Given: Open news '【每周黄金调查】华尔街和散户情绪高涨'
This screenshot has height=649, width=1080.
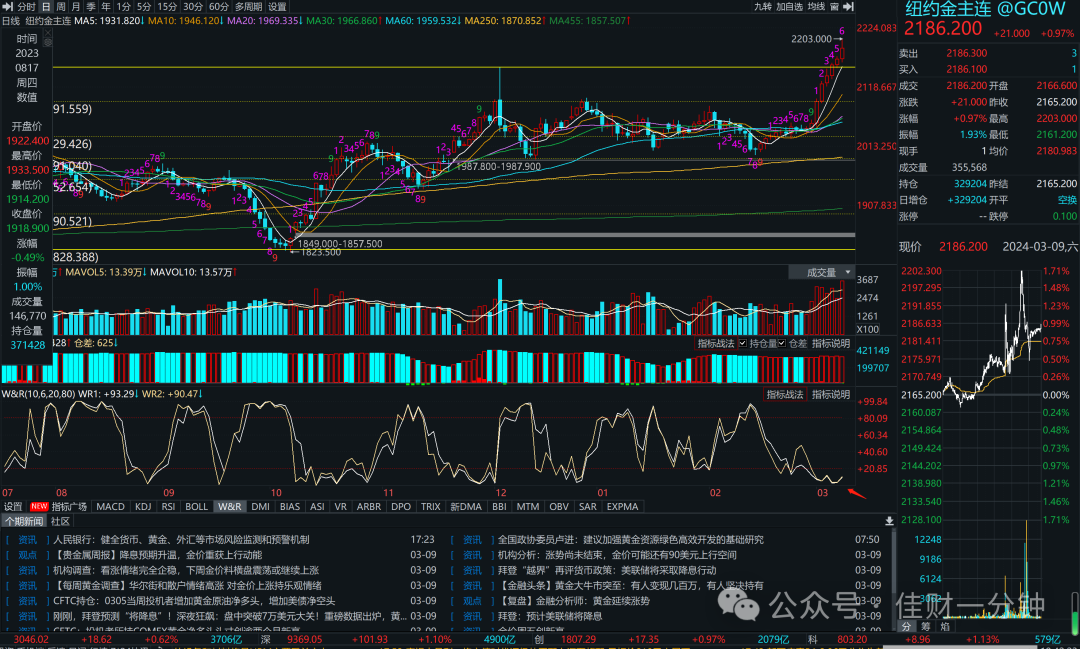Looking at the screenshot, I should [x=187, y=585].
